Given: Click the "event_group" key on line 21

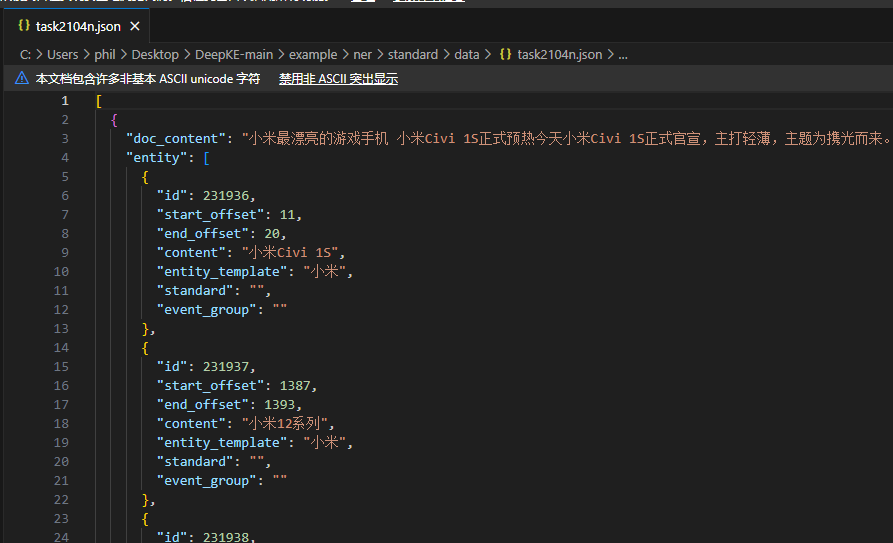Looking at the screenshot, I should pos(207,481).
